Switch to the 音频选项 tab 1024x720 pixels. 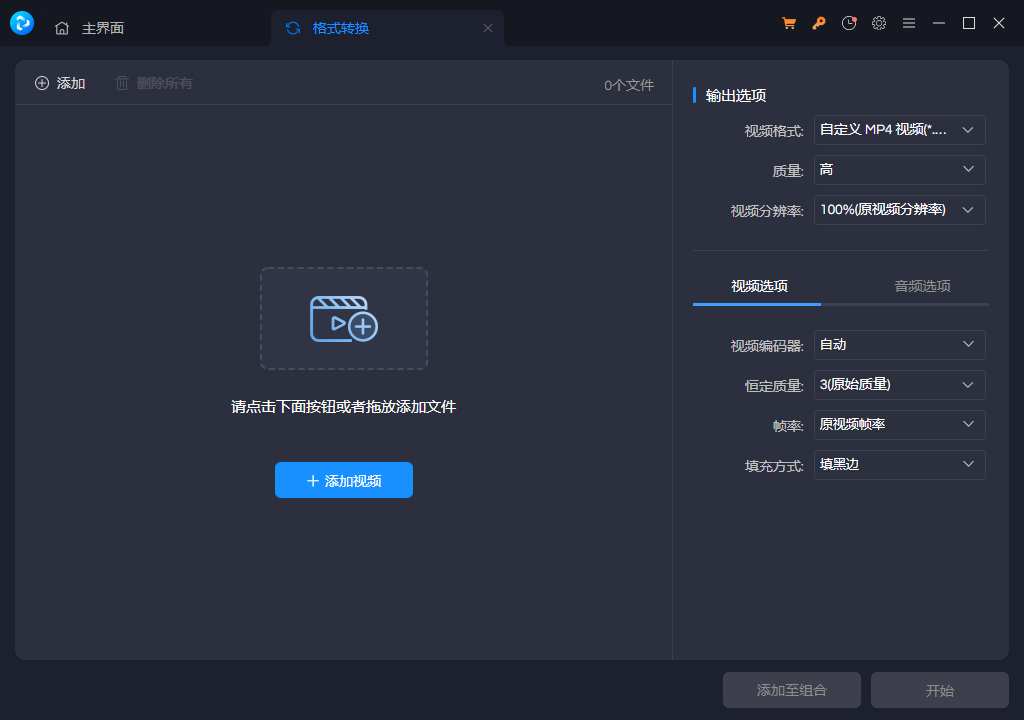tap(923, 285)
